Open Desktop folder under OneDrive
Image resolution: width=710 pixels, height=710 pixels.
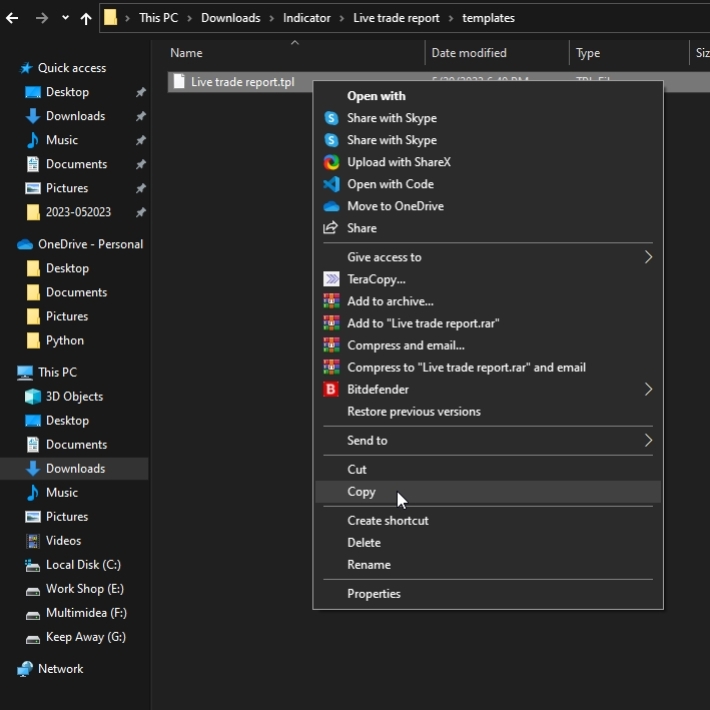pos(67,268)
